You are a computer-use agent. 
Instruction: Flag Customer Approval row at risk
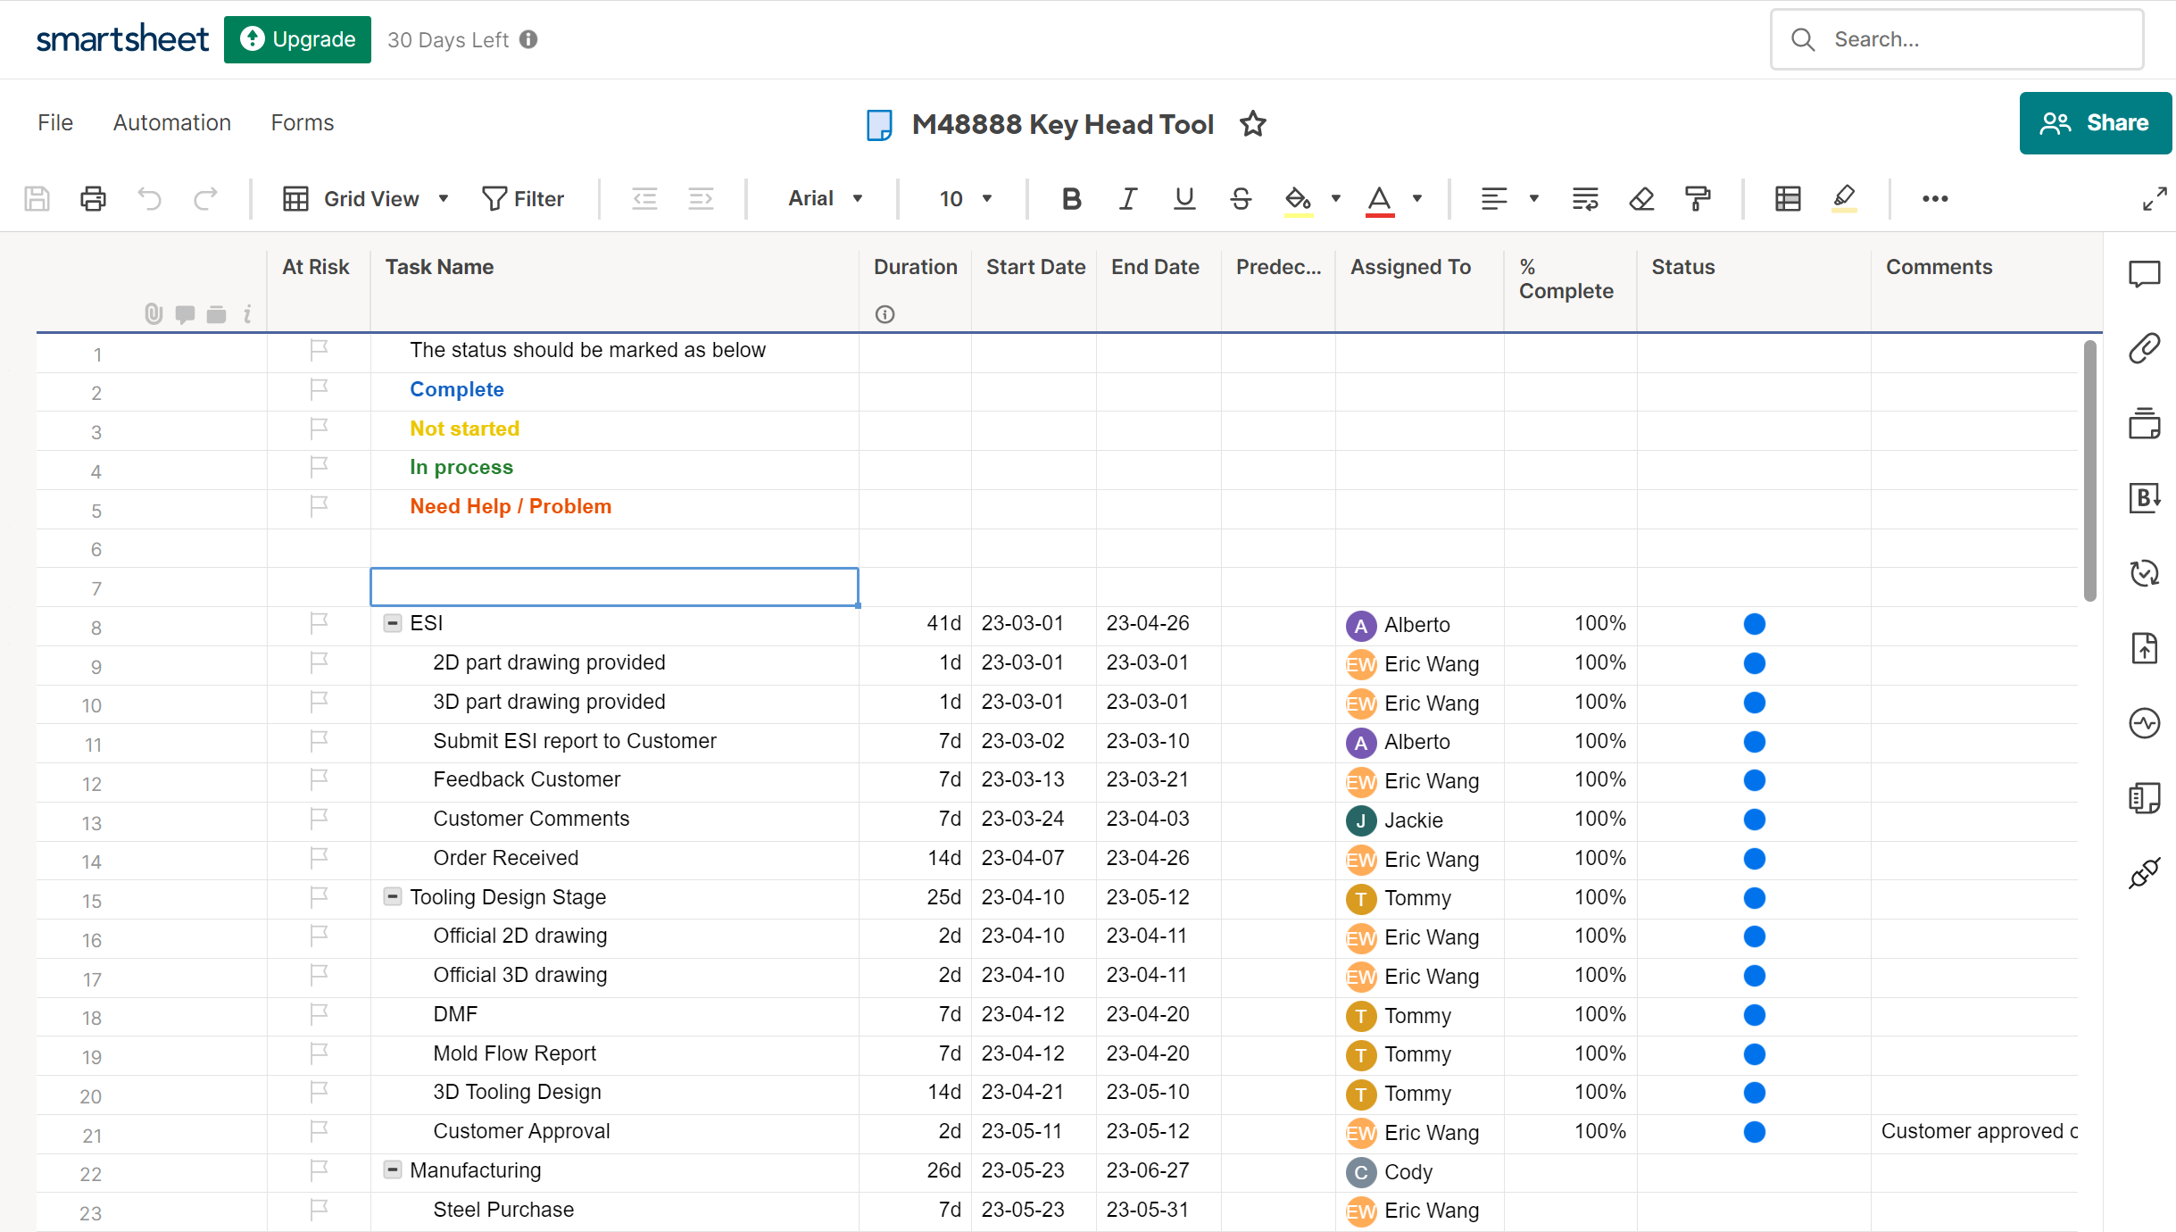pos(319,1131)
